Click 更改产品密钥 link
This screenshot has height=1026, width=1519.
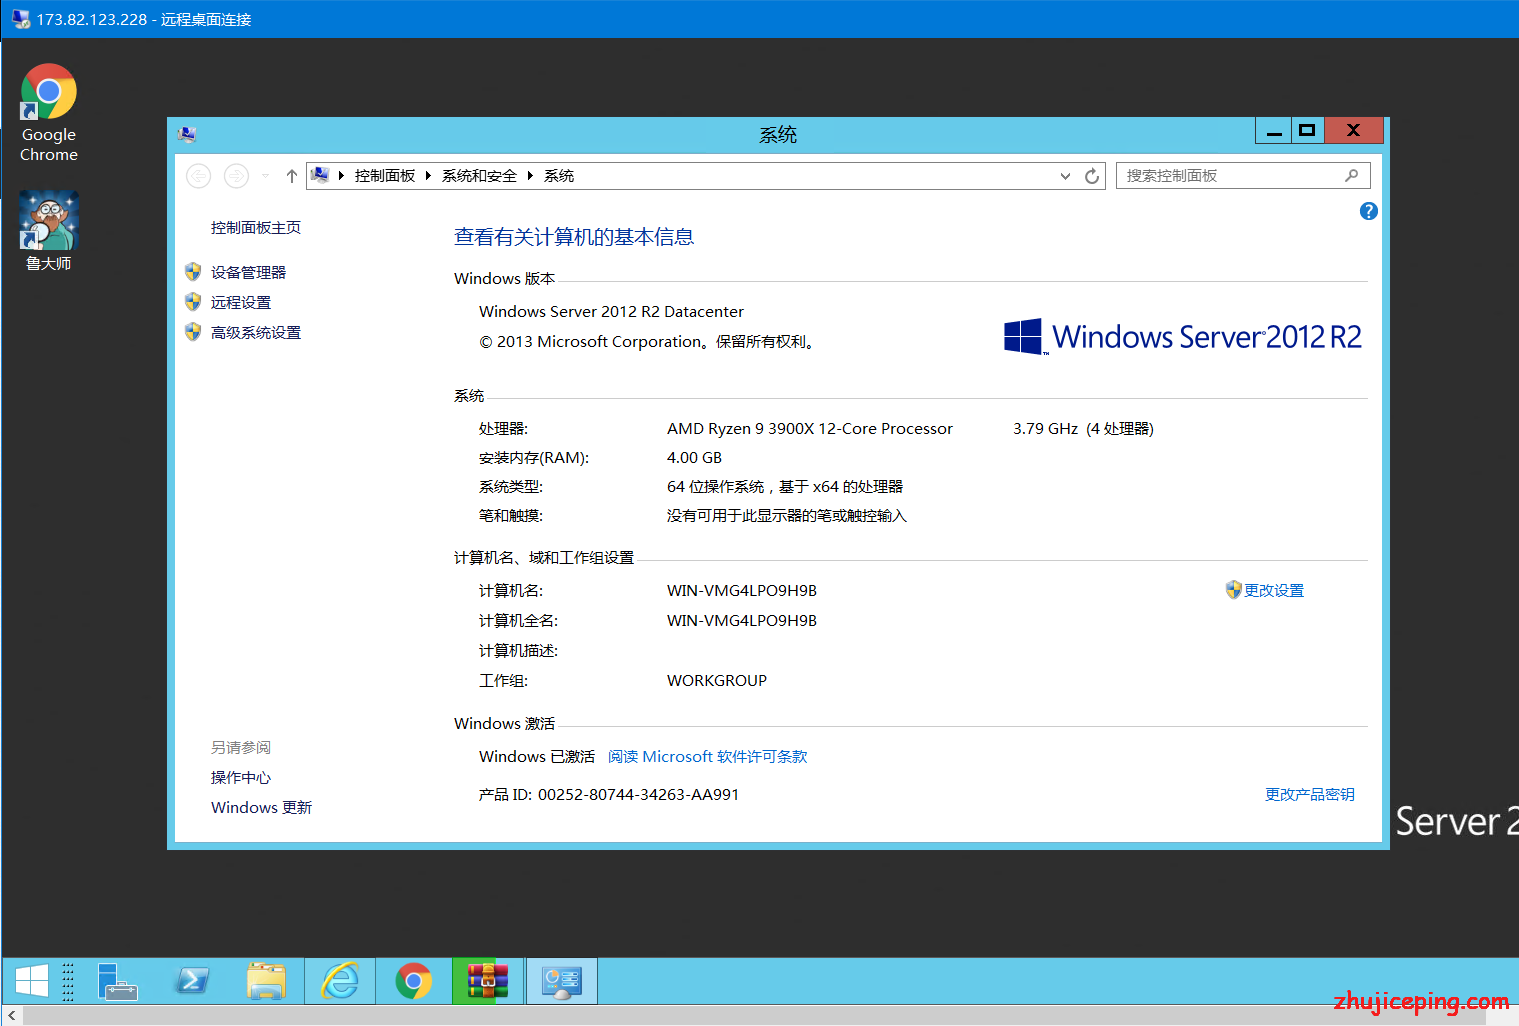[1310, 794]
